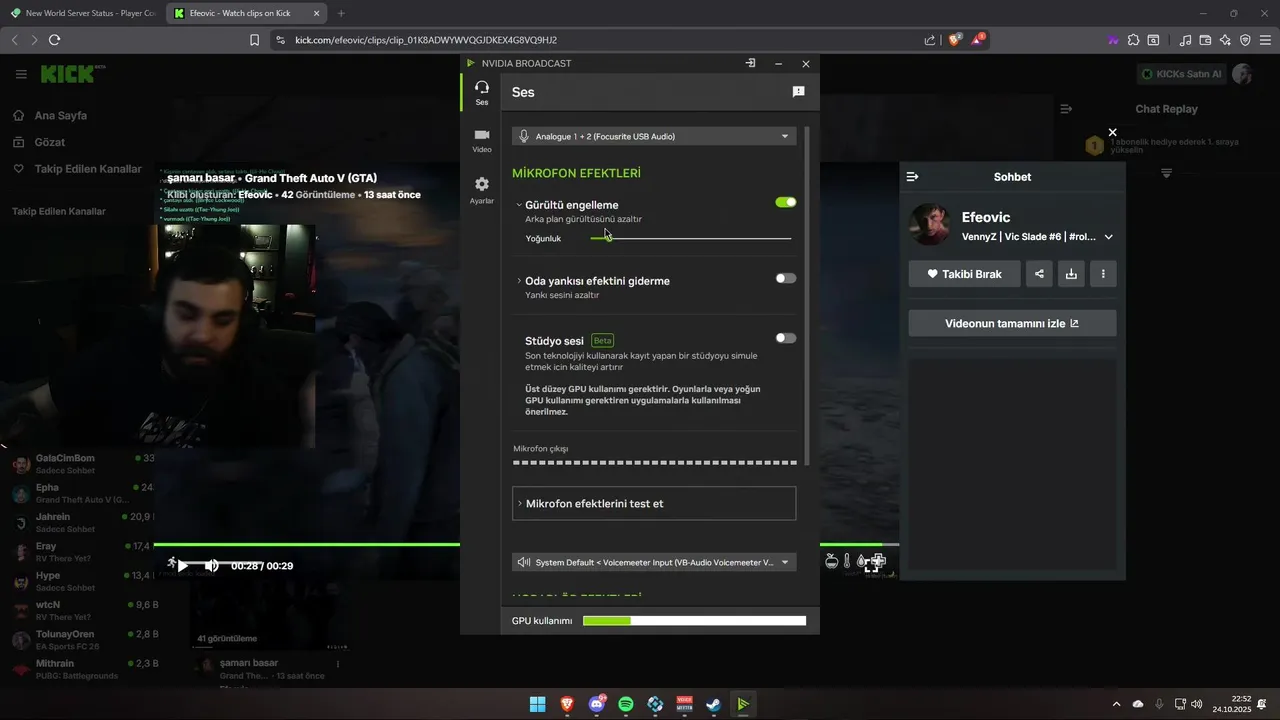
Task: Click the NVIDIA Broadcast exit/sign-out icon in title bar
Action: 750,63
